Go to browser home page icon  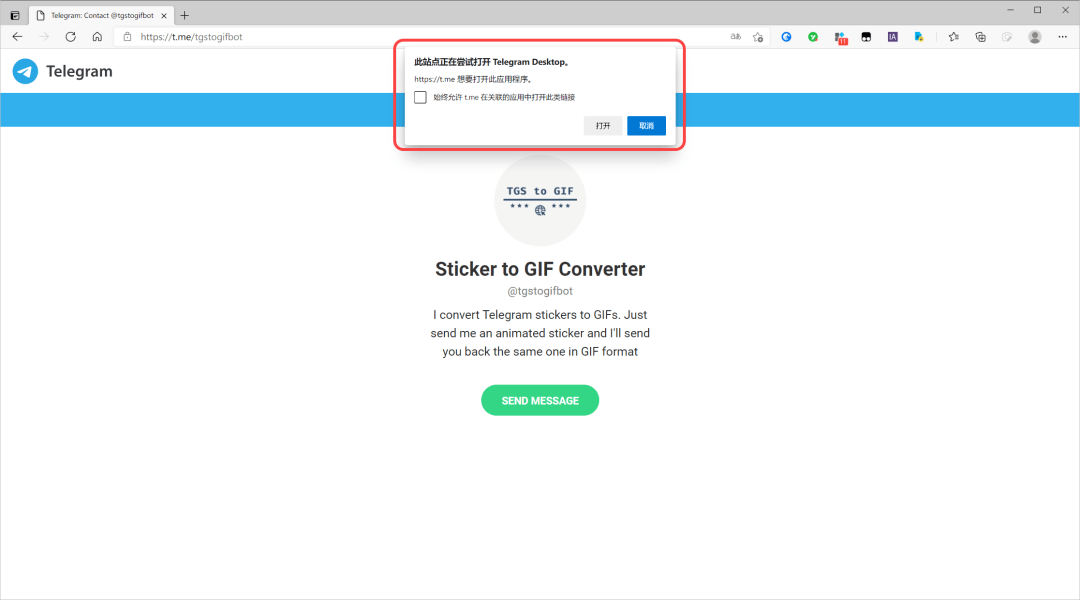tap(97, 37)
